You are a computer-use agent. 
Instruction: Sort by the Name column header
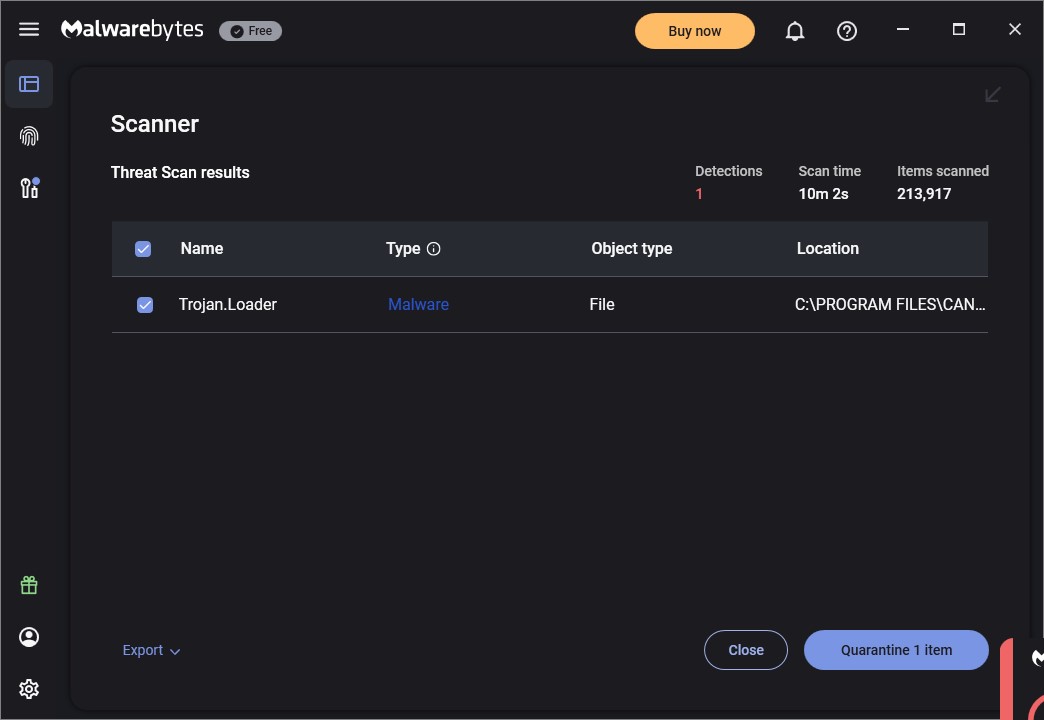click(x=202, y=249)
